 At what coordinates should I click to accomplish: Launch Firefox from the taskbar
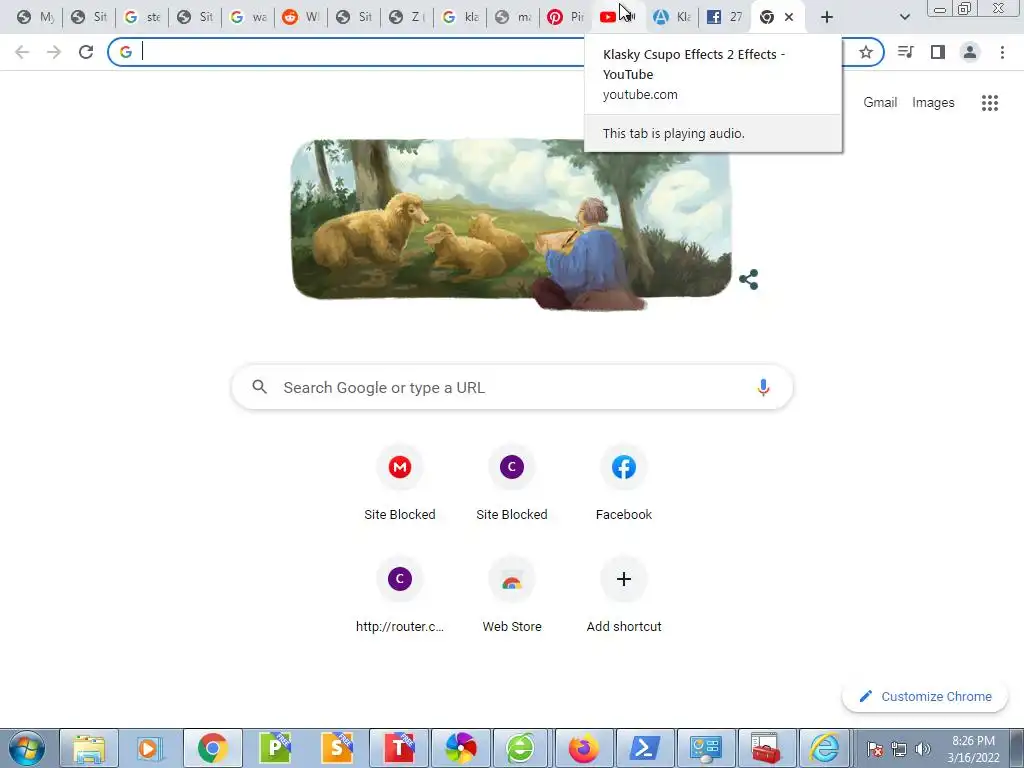[x=583, y=748]
